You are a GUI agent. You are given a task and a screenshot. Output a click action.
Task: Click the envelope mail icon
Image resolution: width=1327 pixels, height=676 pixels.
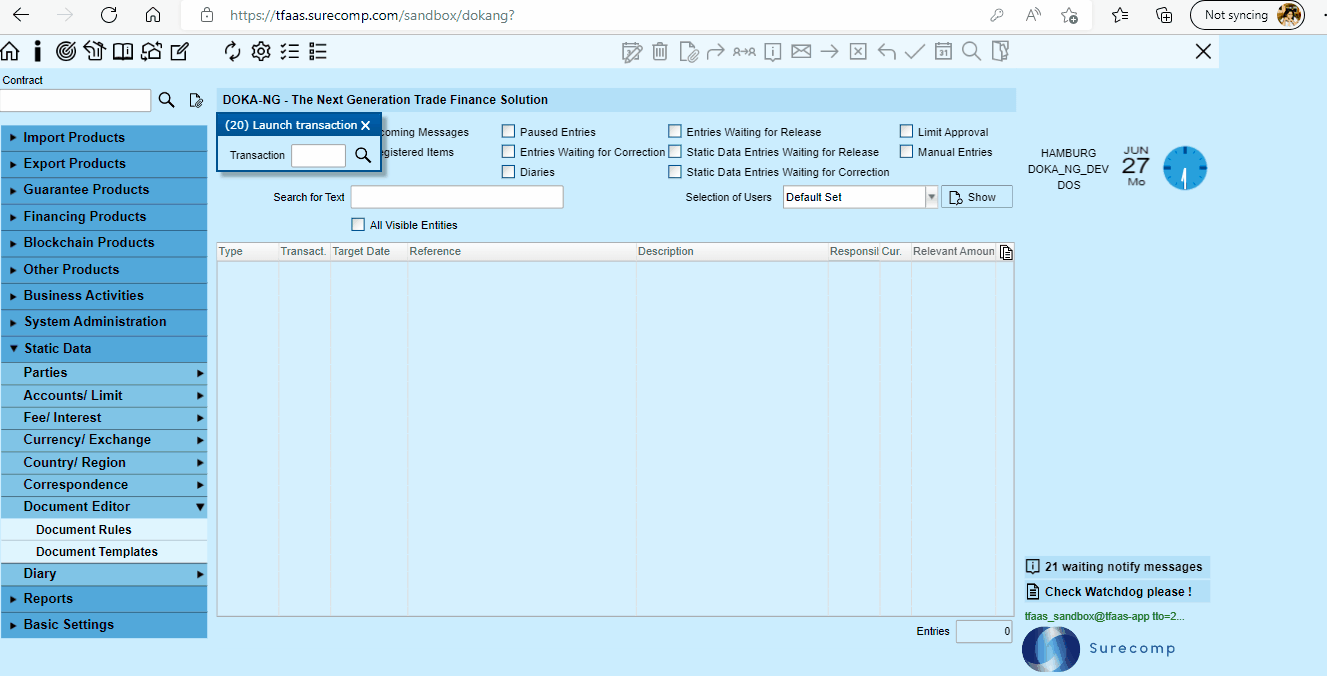(x=801, y=51)
